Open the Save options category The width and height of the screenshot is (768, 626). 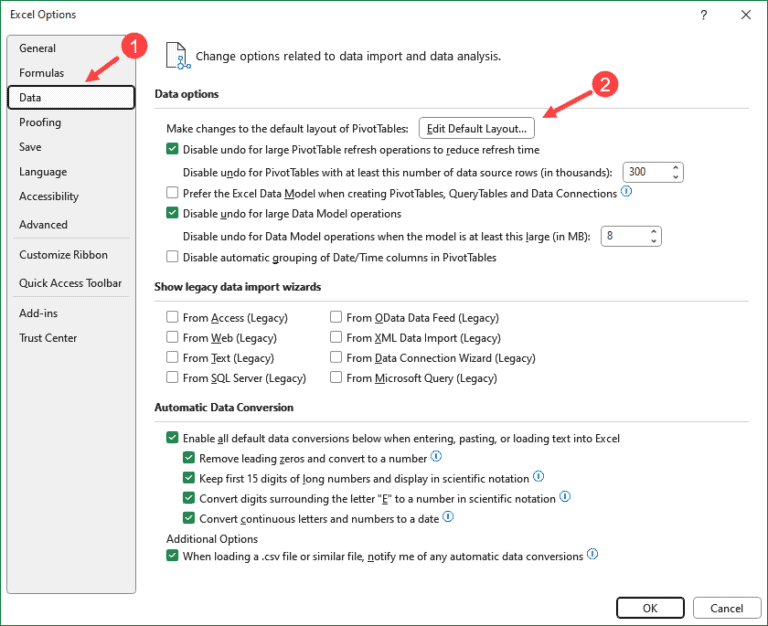coord(71,147)
